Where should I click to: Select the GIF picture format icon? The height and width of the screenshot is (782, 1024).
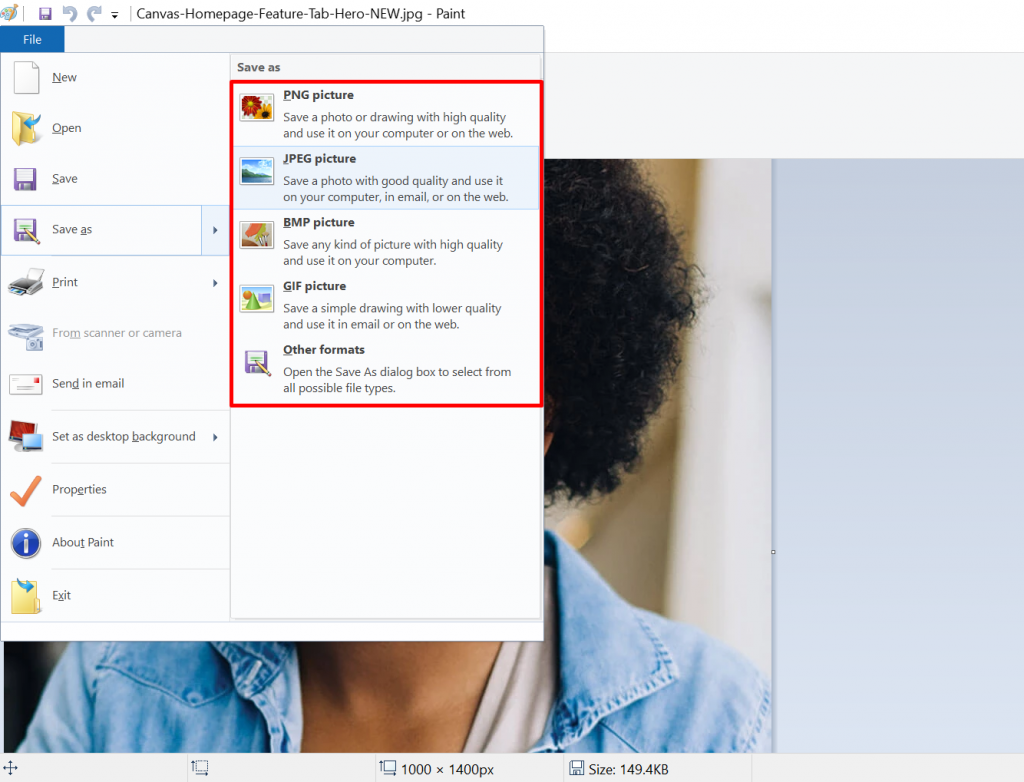tap(256, 298)
